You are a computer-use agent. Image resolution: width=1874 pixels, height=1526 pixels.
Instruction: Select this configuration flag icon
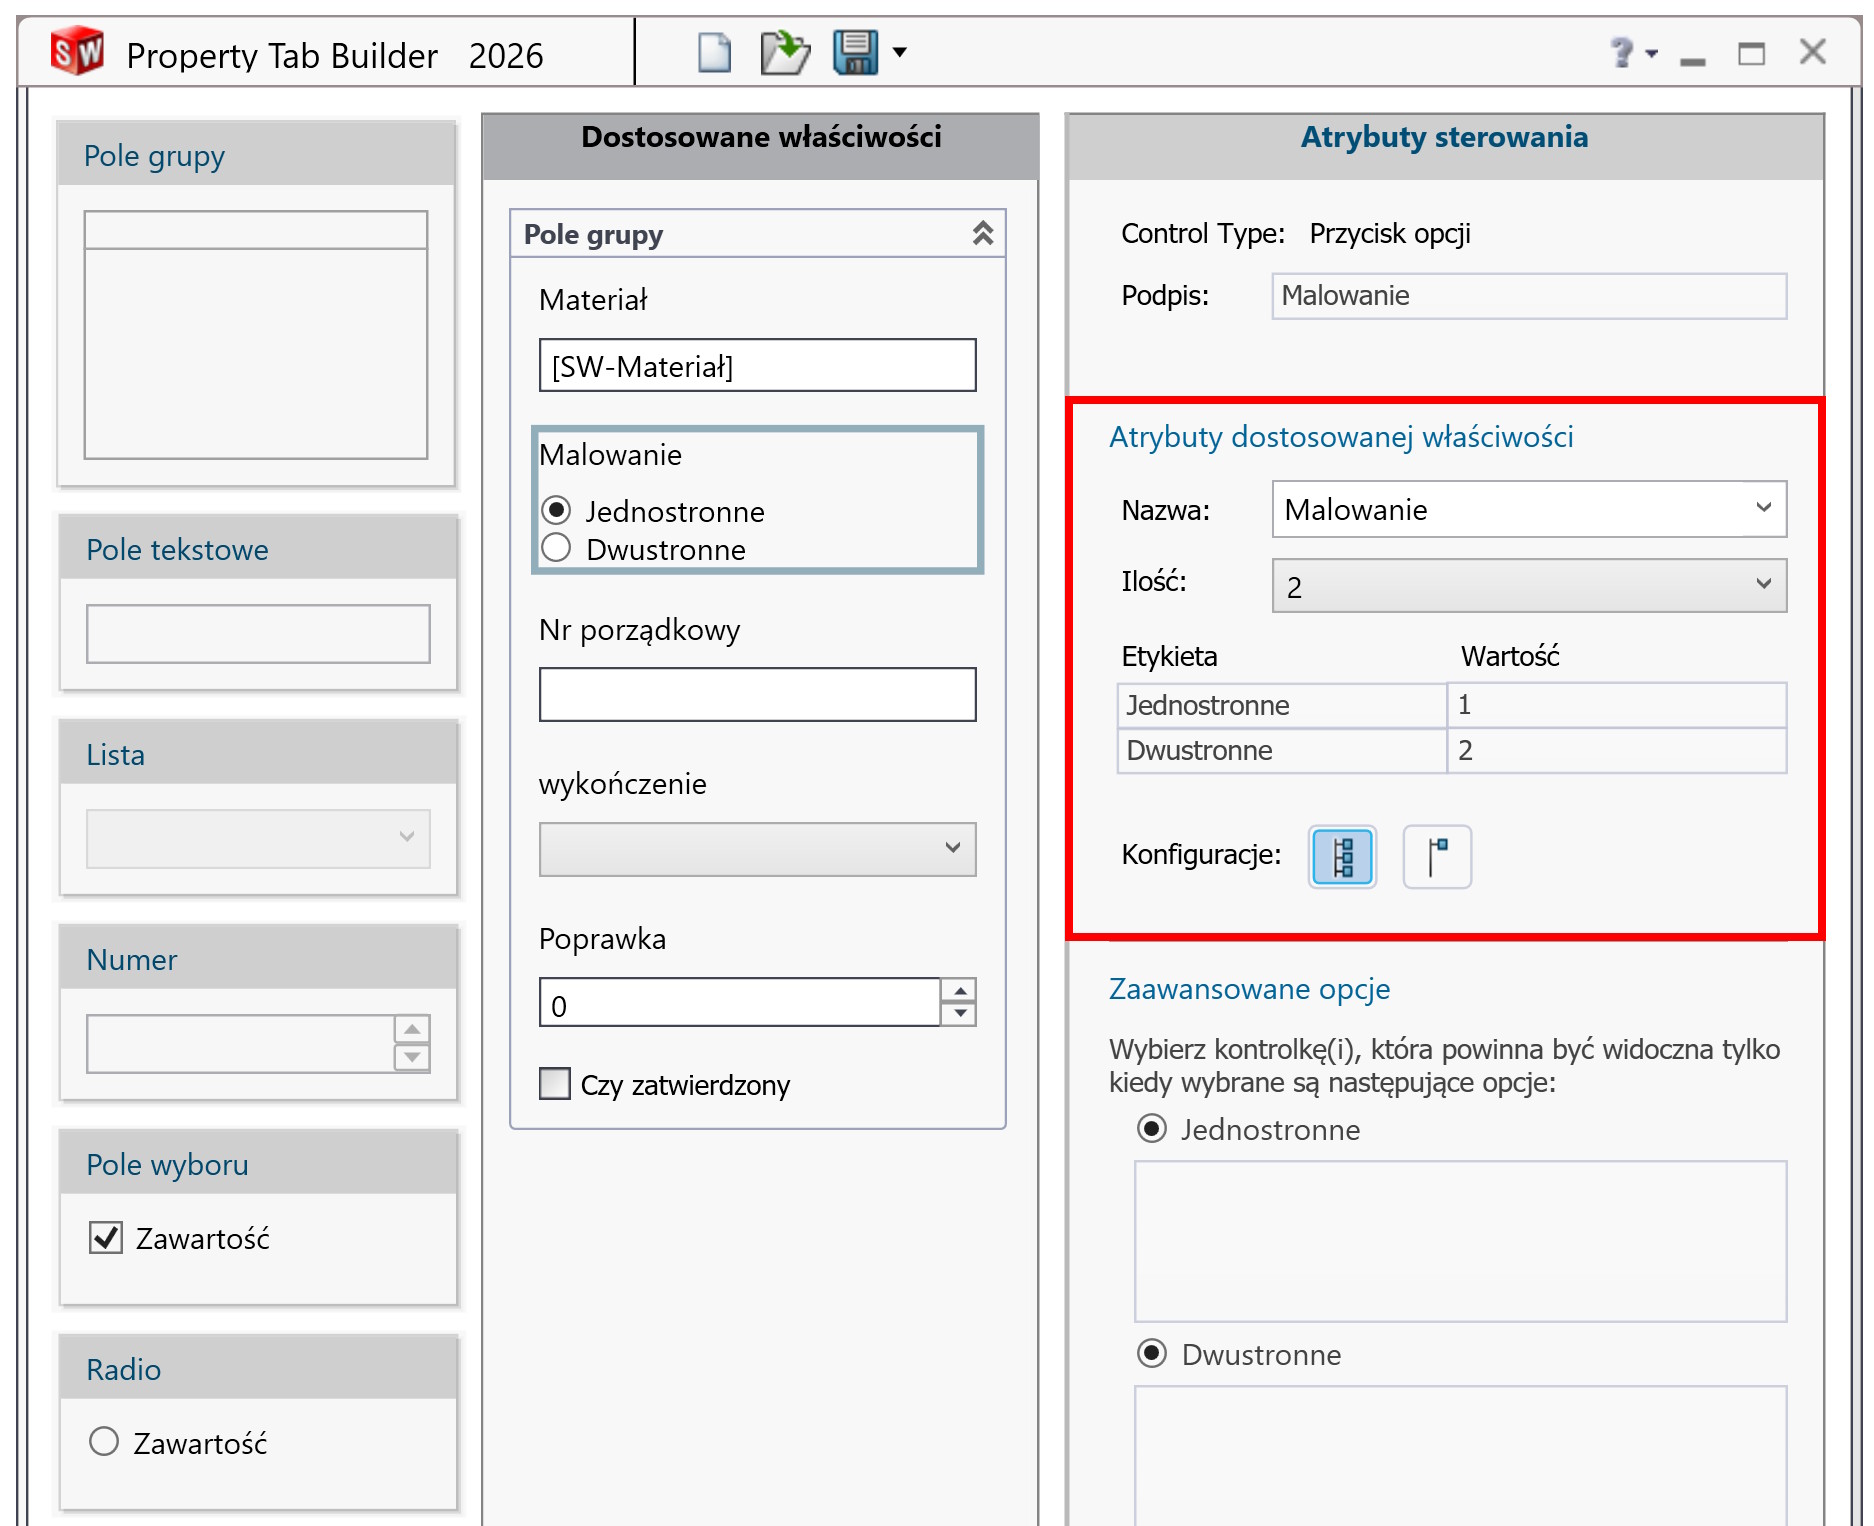[1437, 857]
